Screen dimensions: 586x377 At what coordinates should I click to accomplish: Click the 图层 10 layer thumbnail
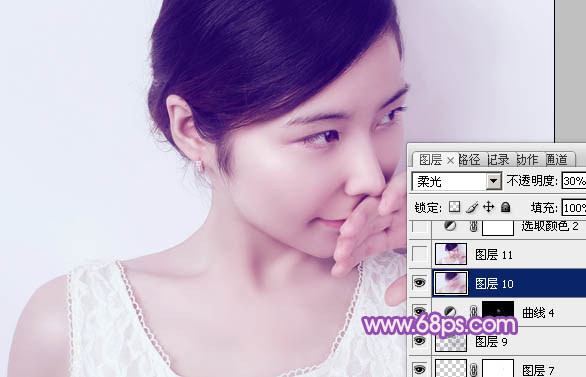451,282
